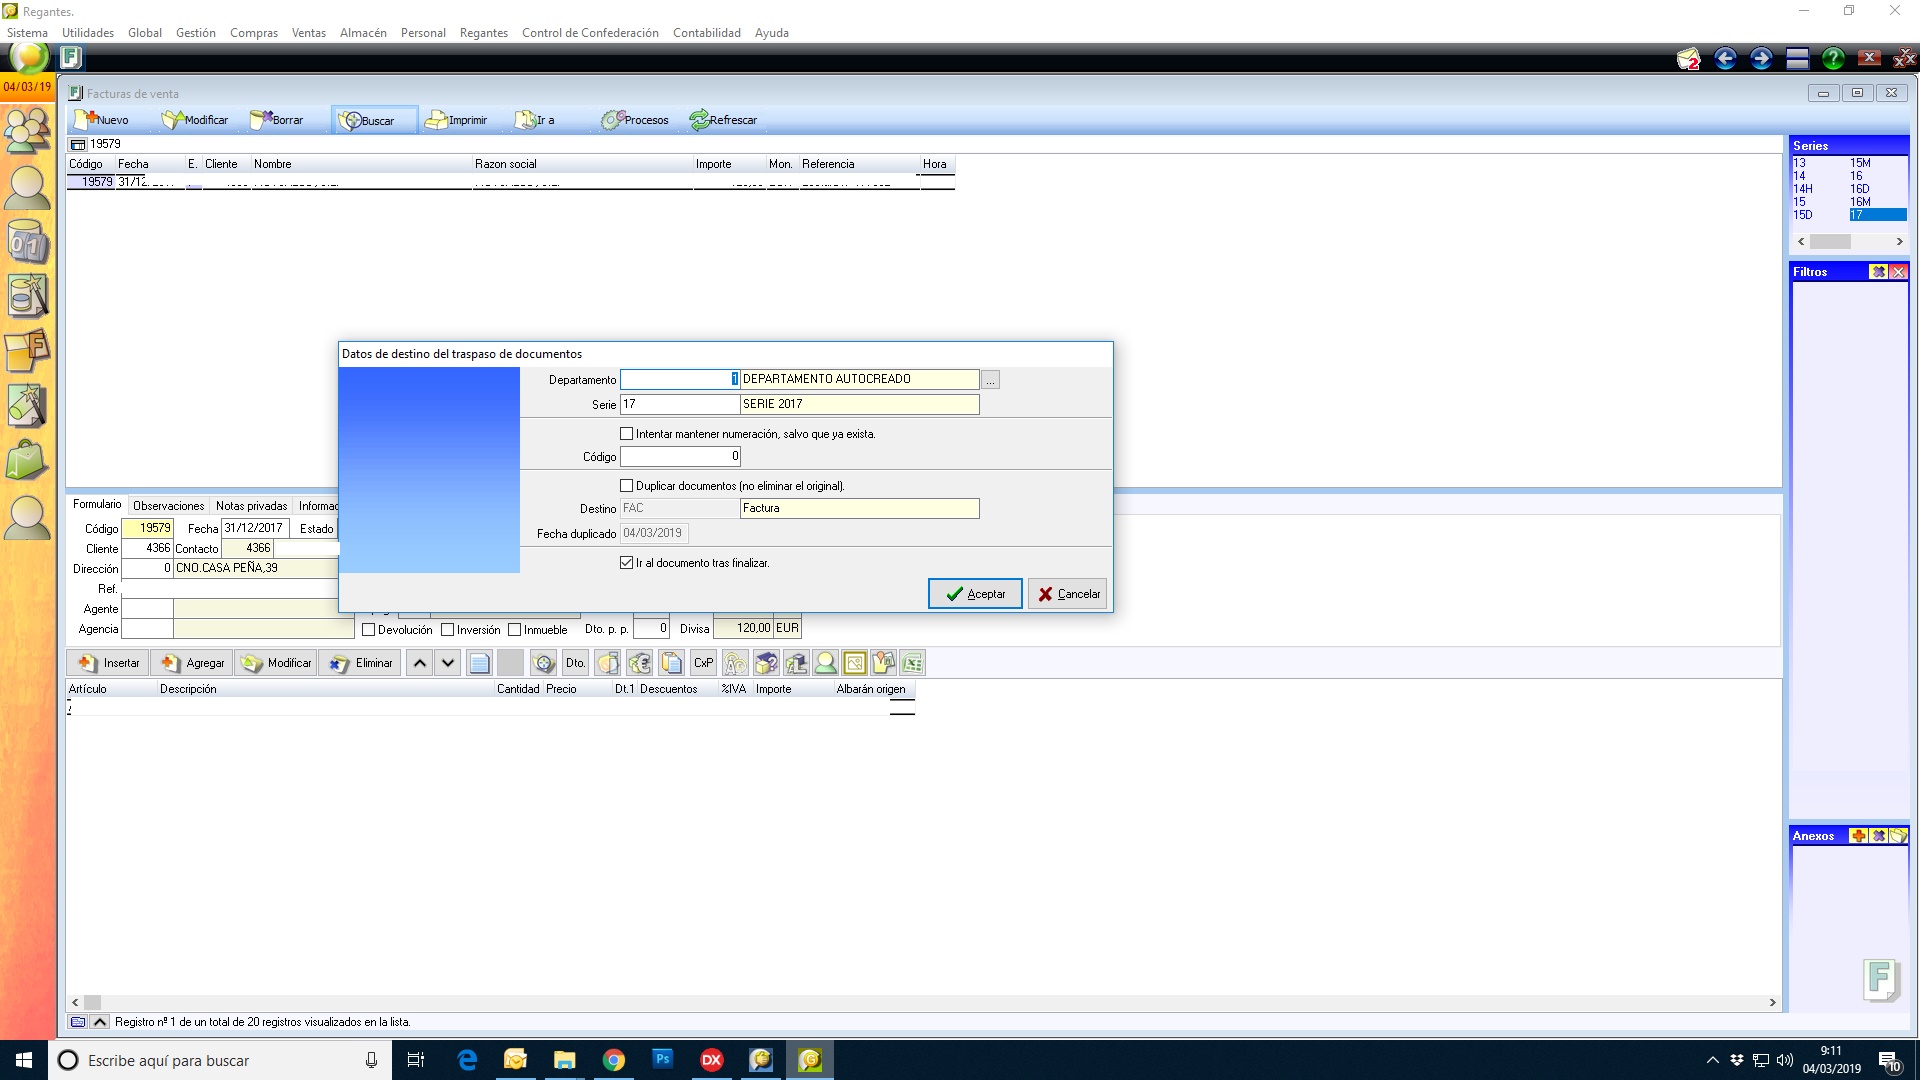Viewport: 1920px width, 1080px height.
Task: Click the clipboard paste icon in lines toolbar
Action: [x=672, y=663]
